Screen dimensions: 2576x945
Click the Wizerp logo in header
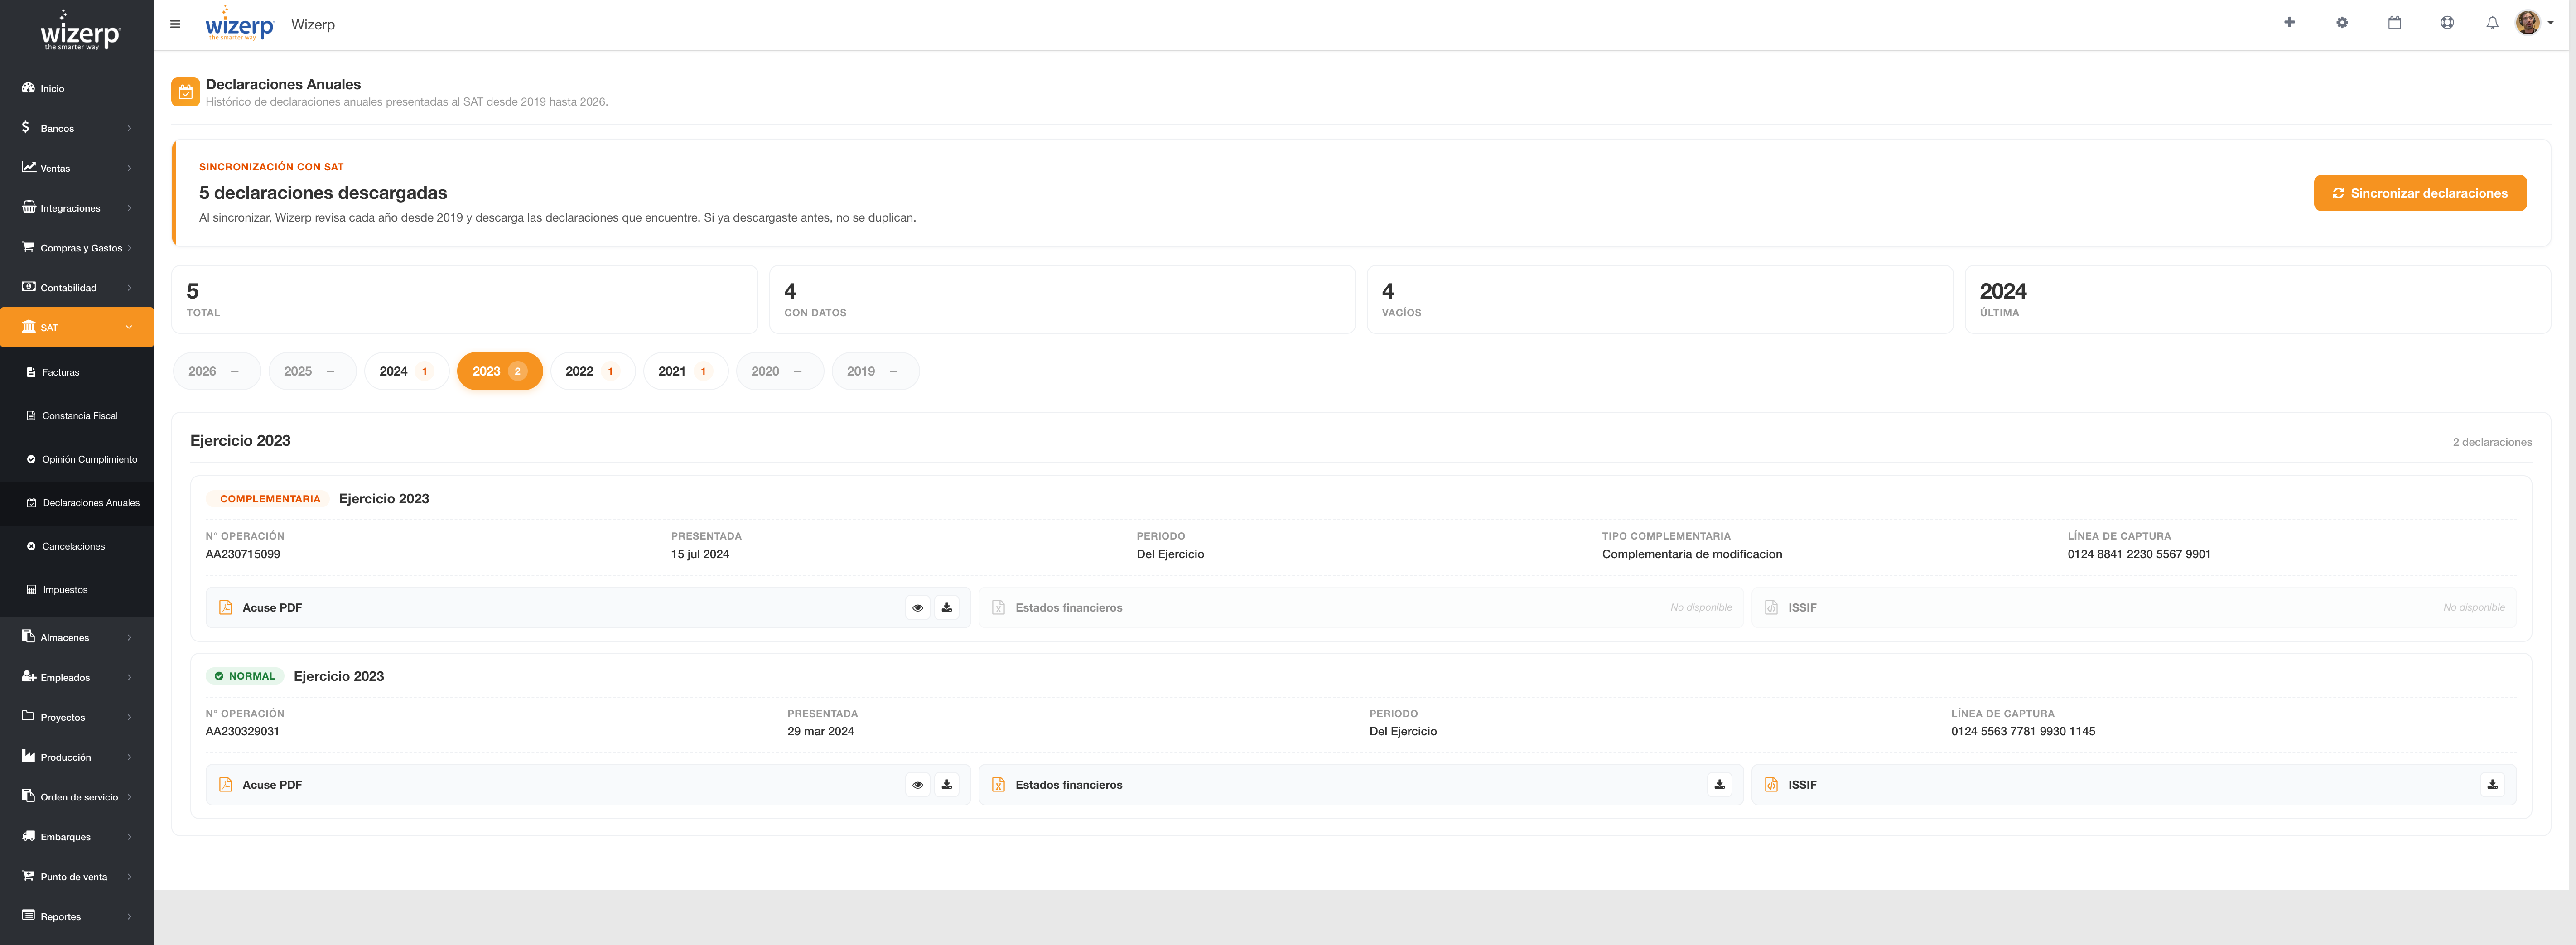tap(239, 24)
